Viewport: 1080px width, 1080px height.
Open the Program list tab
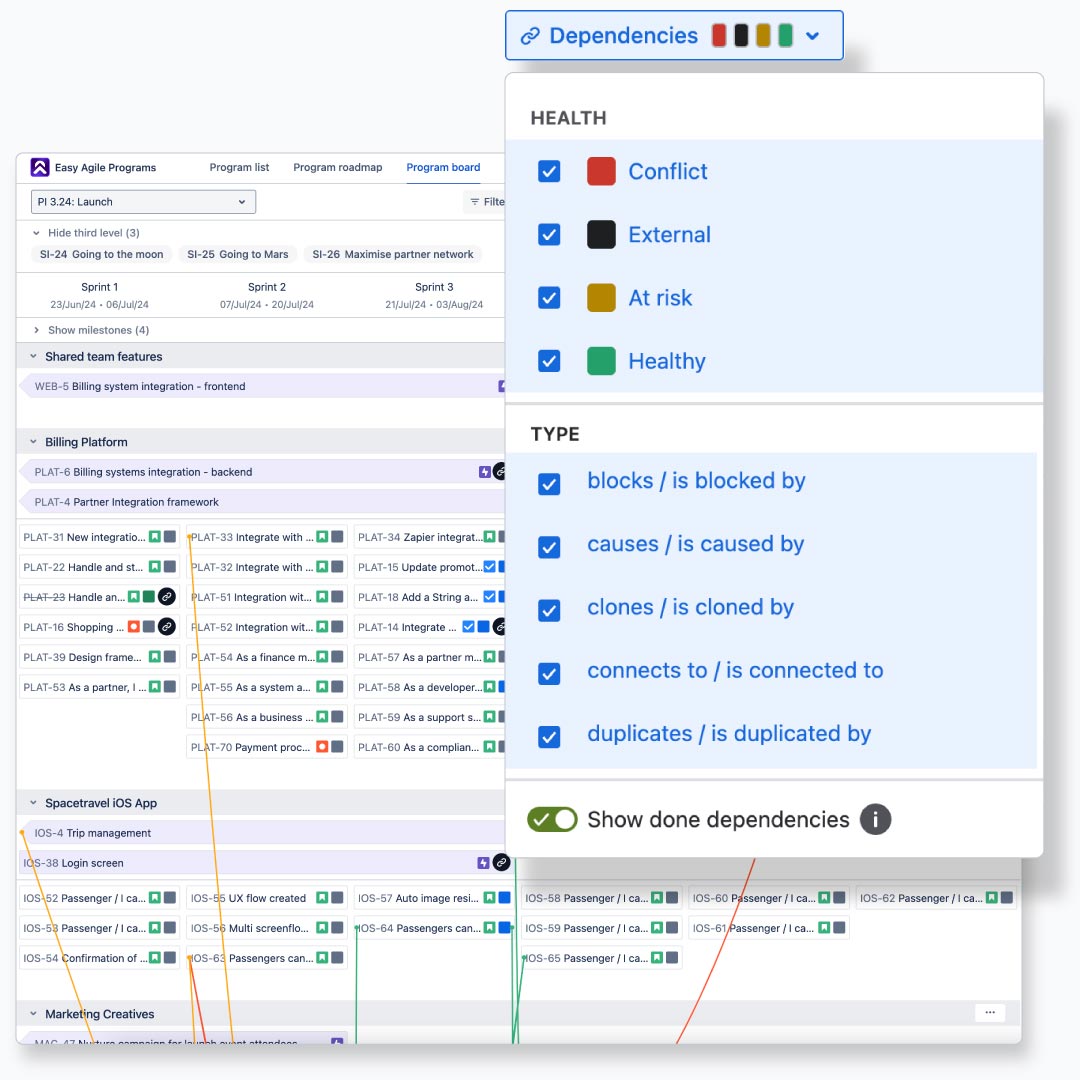pyautogui.click(x=239, y=167)
